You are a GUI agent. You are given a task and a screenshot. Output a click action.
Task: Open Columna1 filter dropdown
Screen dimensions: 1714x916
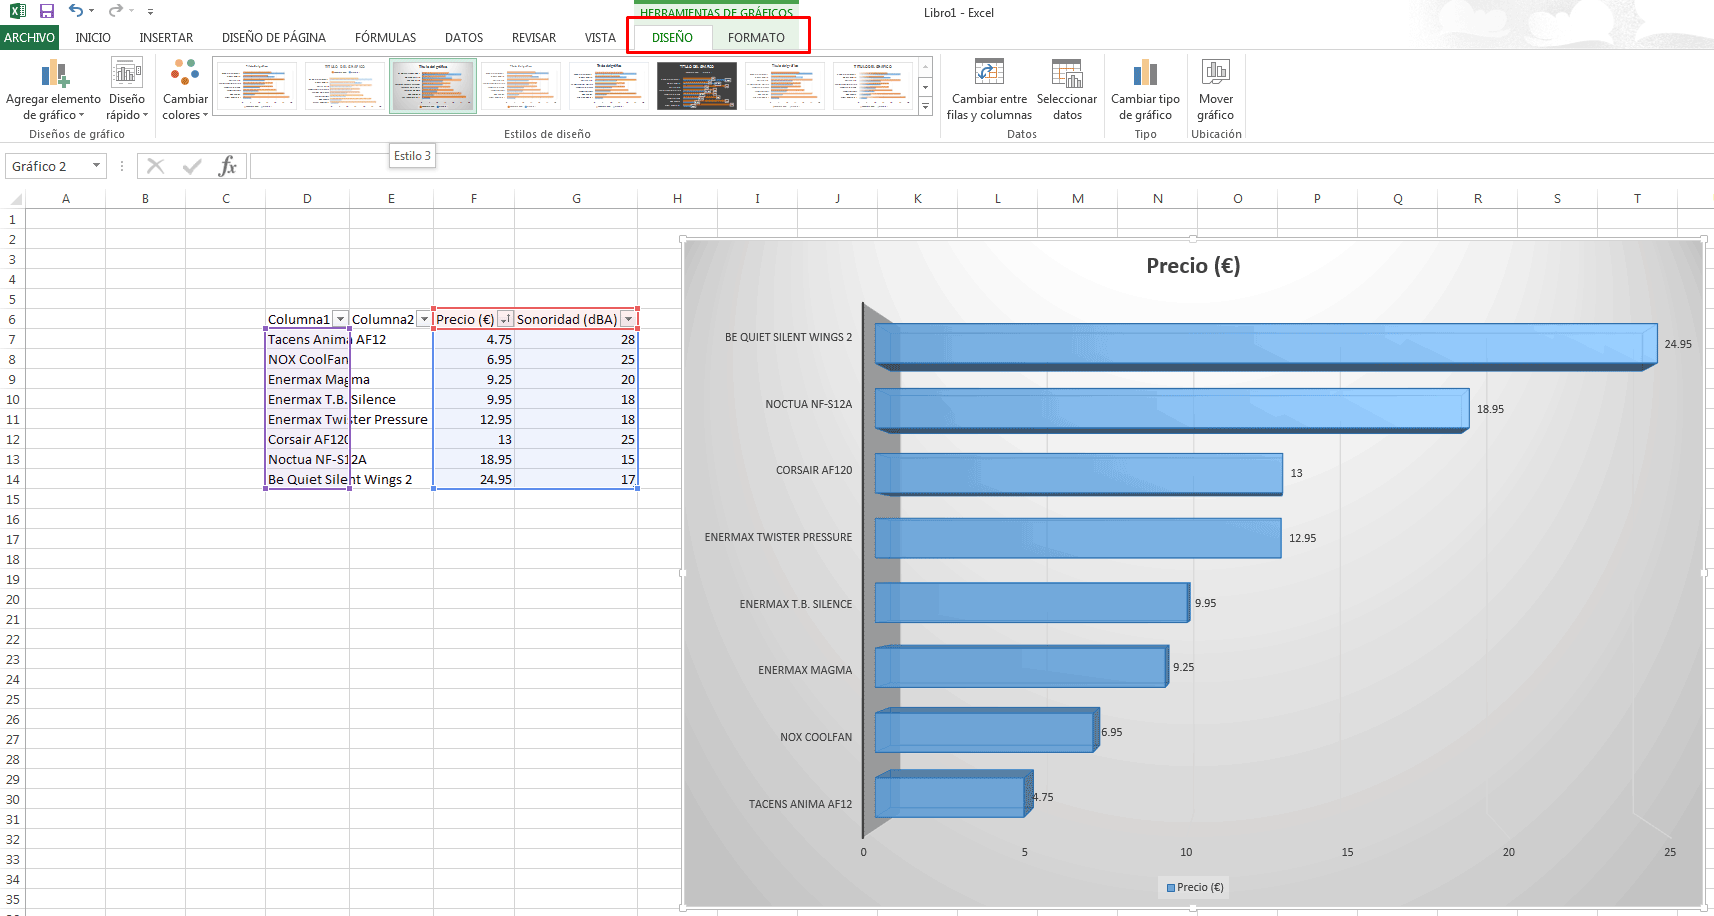340,319
